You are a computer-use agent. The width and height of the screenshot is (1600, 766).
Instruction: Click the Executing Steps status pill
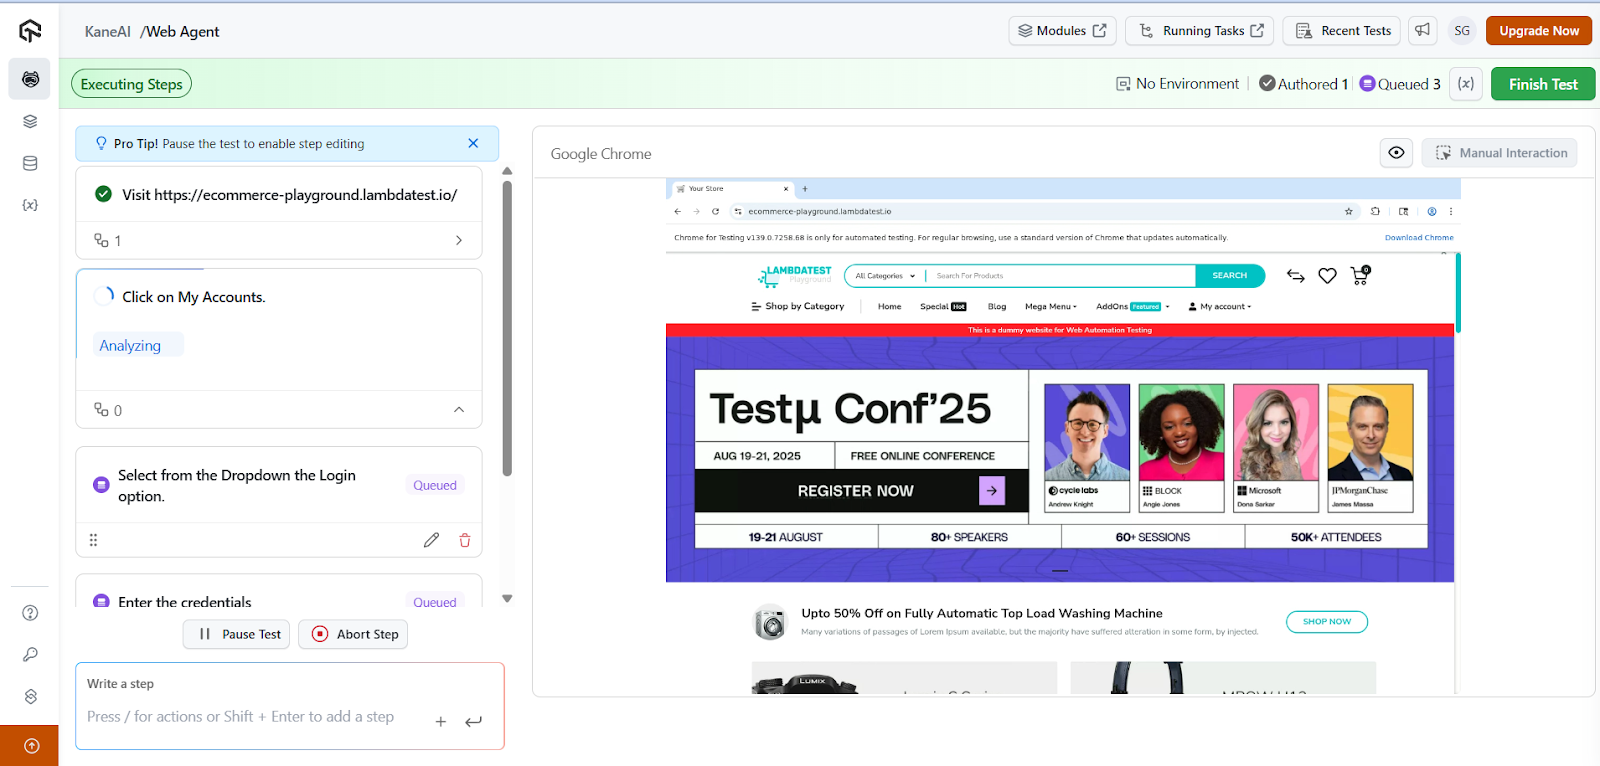[131, 84]
